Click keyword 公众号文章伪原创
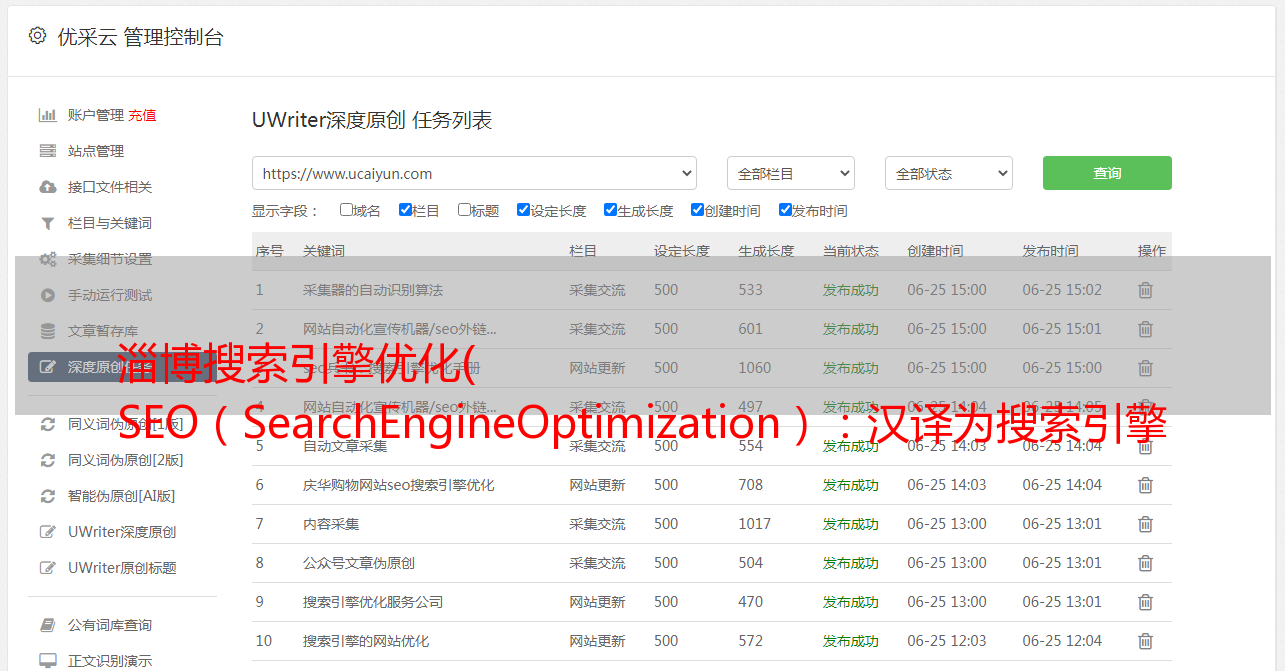This screenshot has height=671, width=1285. (359, 563)
